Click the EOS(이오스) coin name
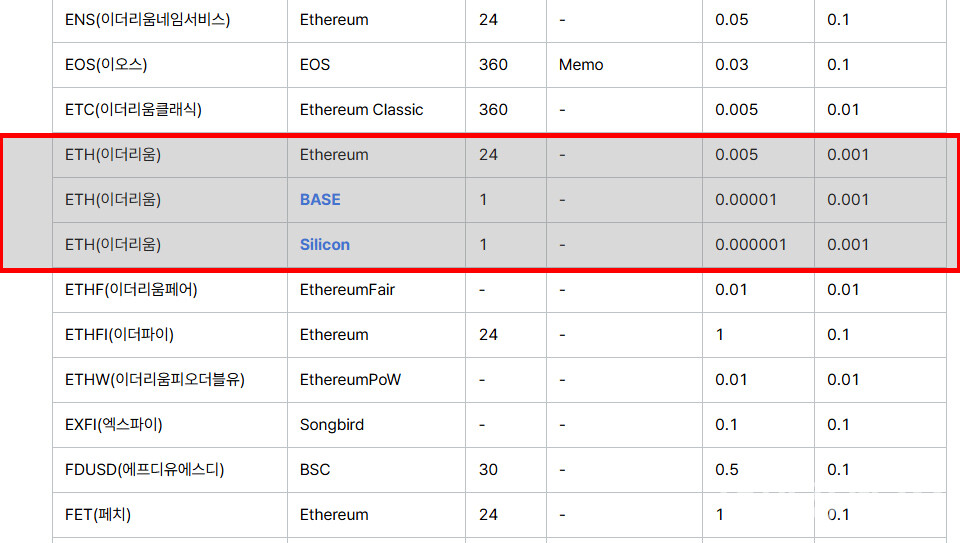Viewport: 960px width, 543px height. click(106, 65)
